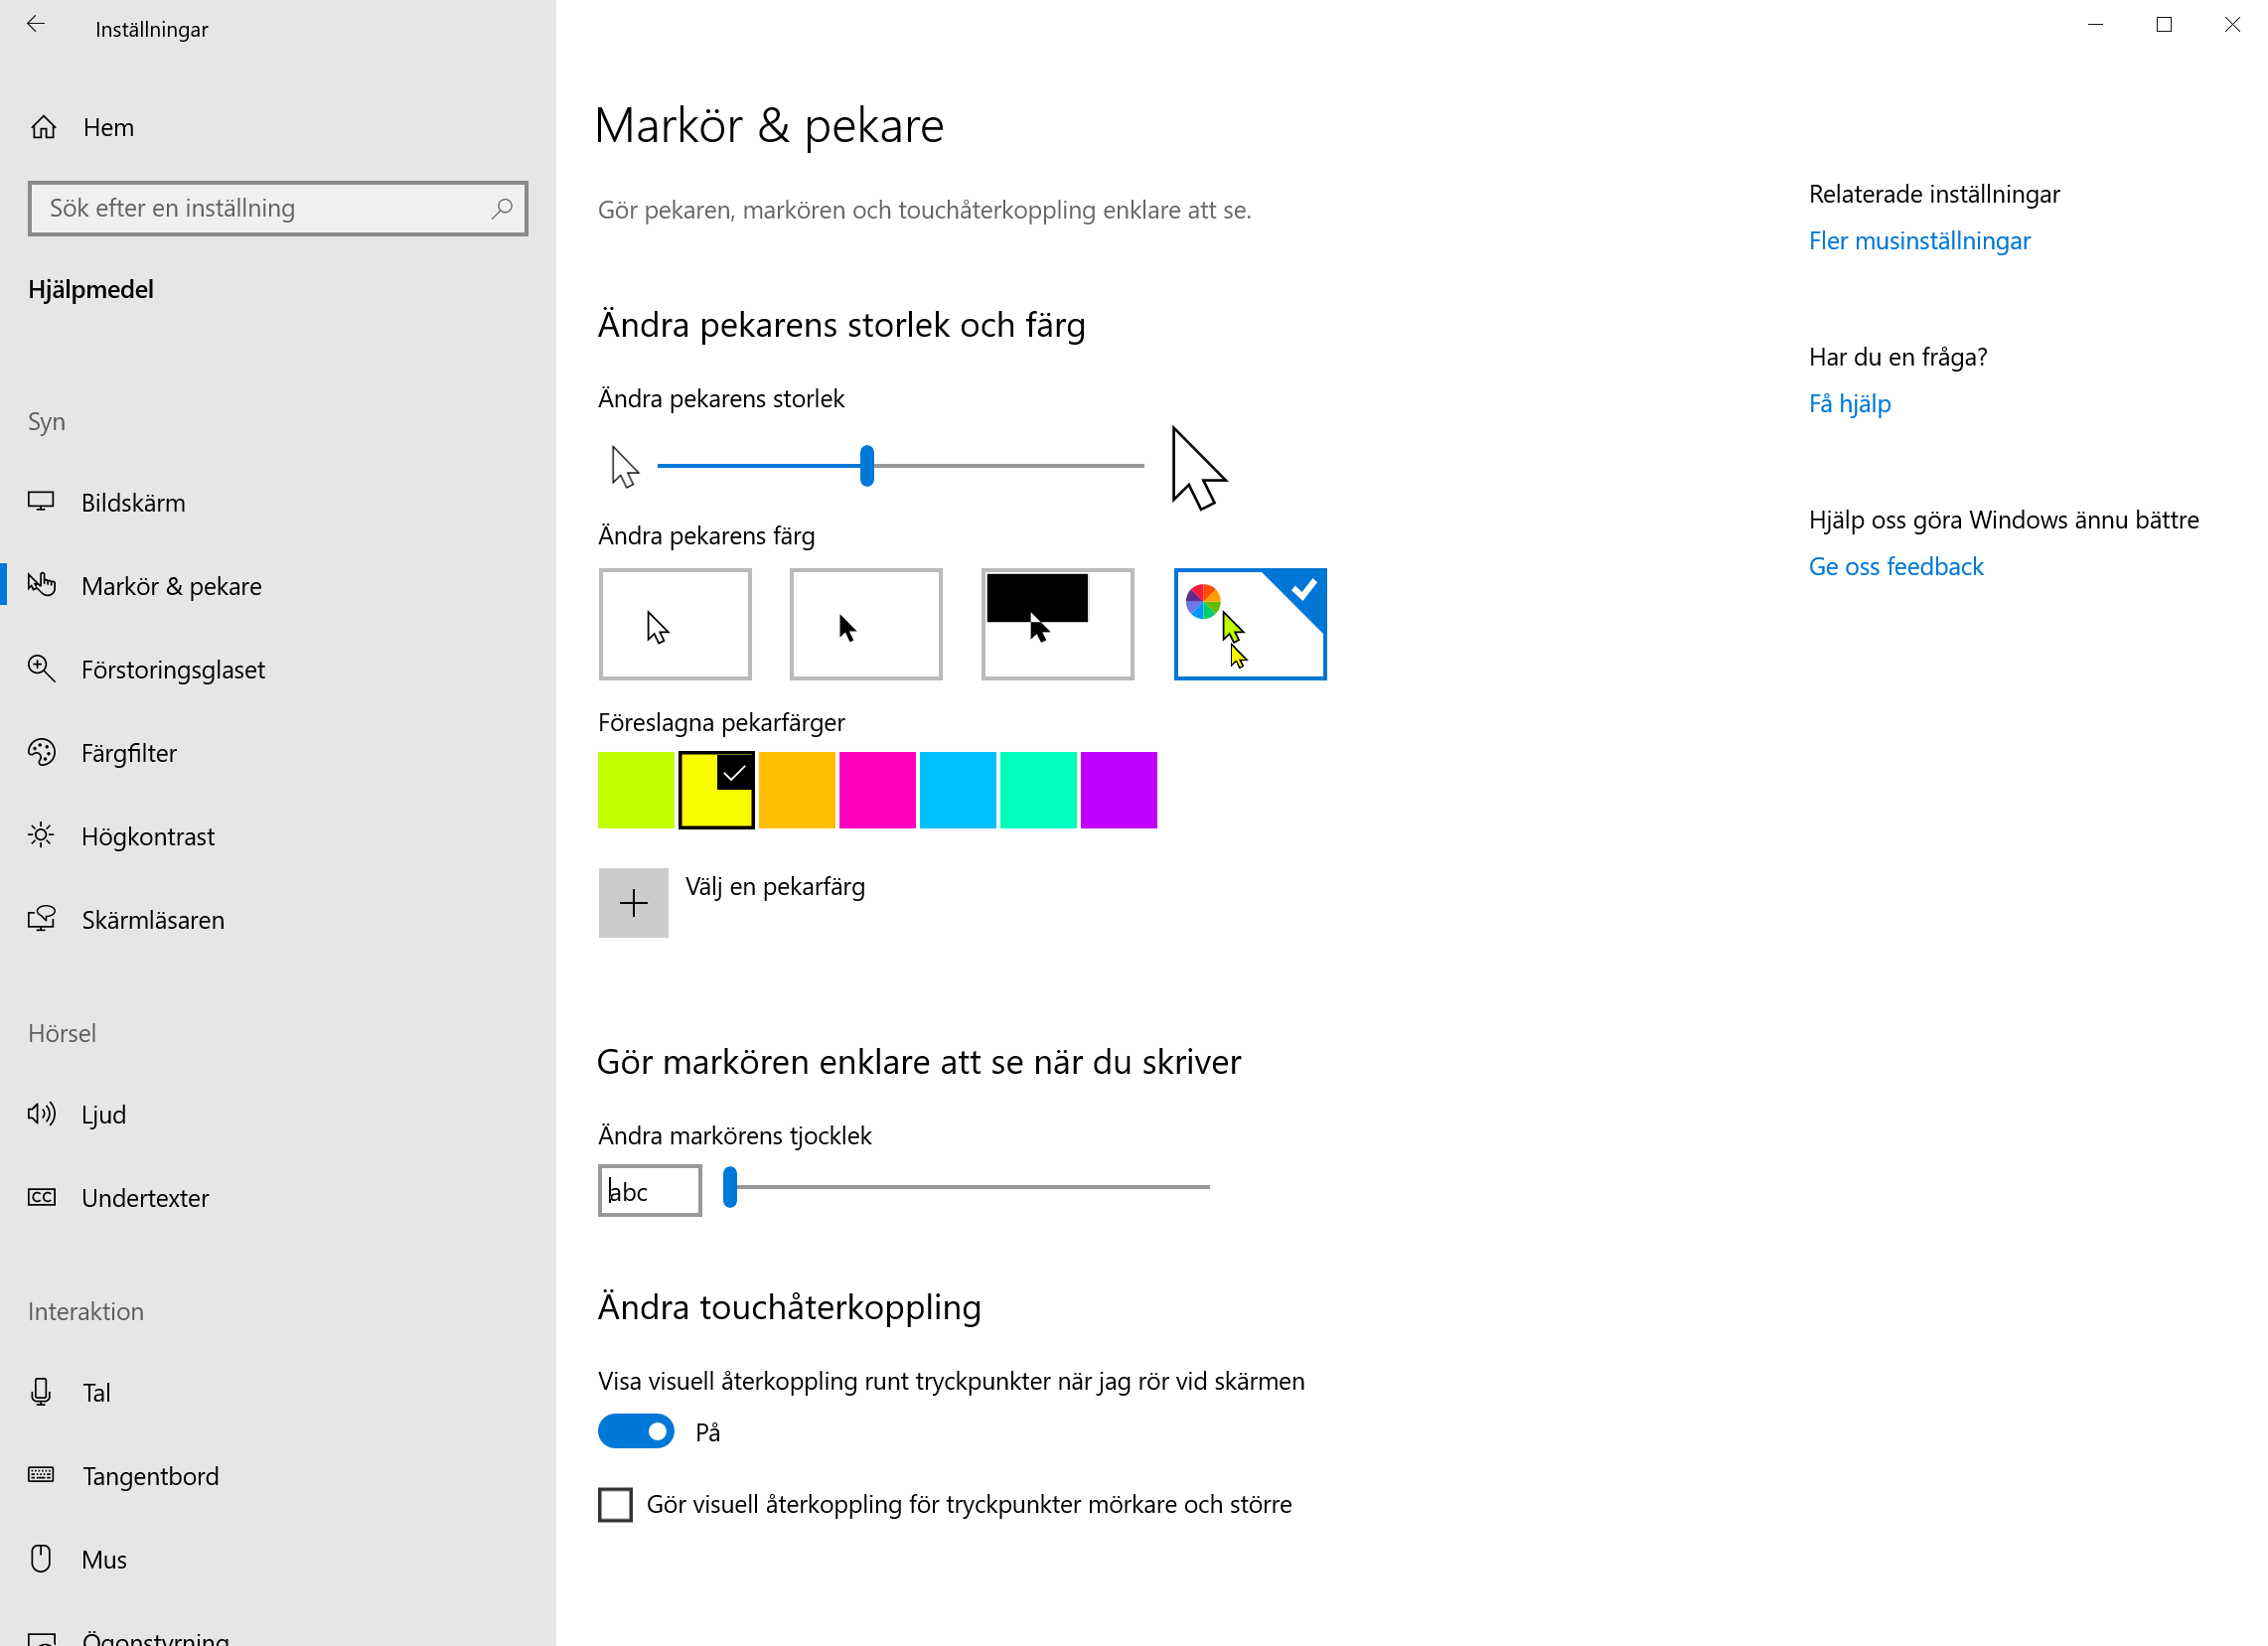Image resolution: width=2268 pixels, height=1646 pixels.
Task: Click Ge oss feedback button
Action: pyautogui.click(x=1898, y=565)
